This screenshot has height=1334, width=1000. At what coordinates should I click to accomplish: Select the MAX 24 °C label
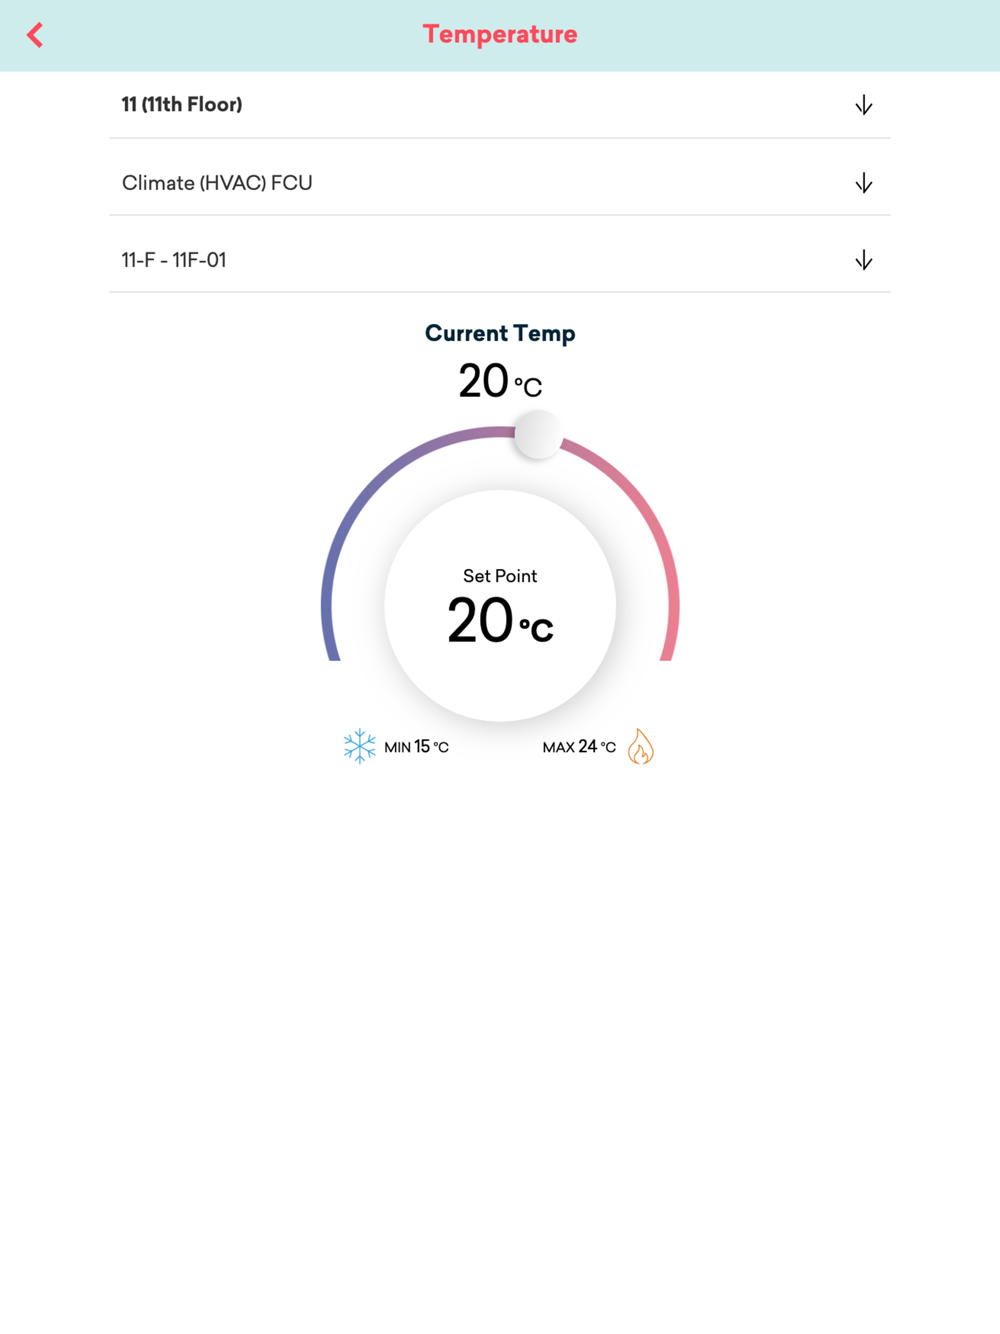(579, 747)
